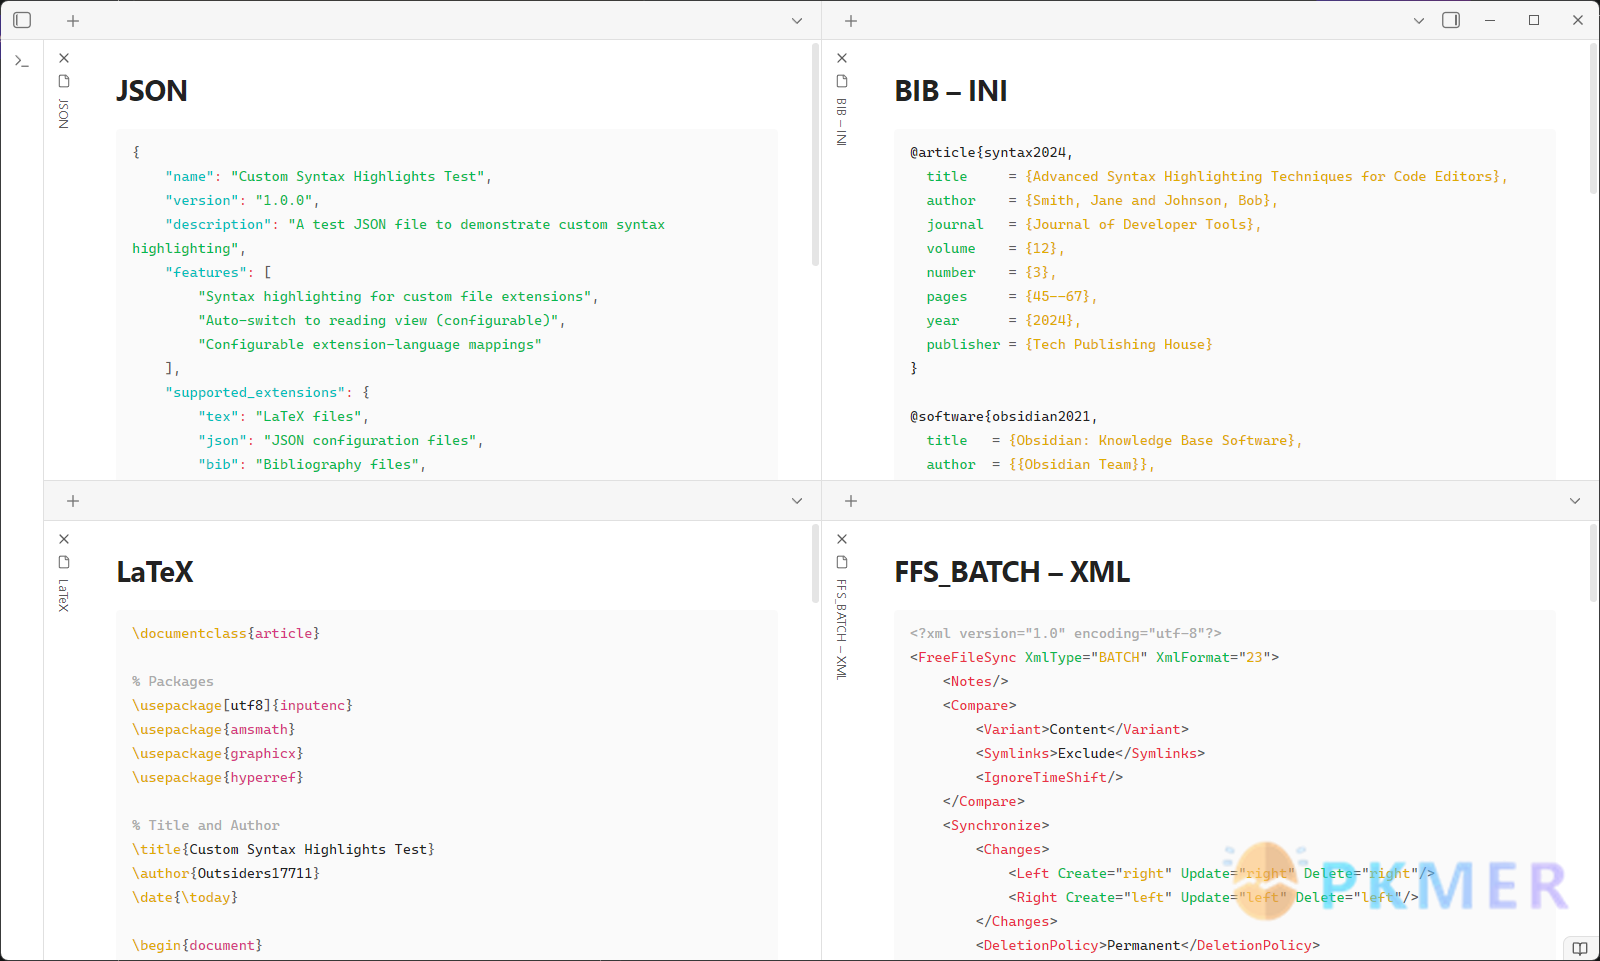Close the LaTeX tab
The image size is (1600, 961).
coord(64,539)
